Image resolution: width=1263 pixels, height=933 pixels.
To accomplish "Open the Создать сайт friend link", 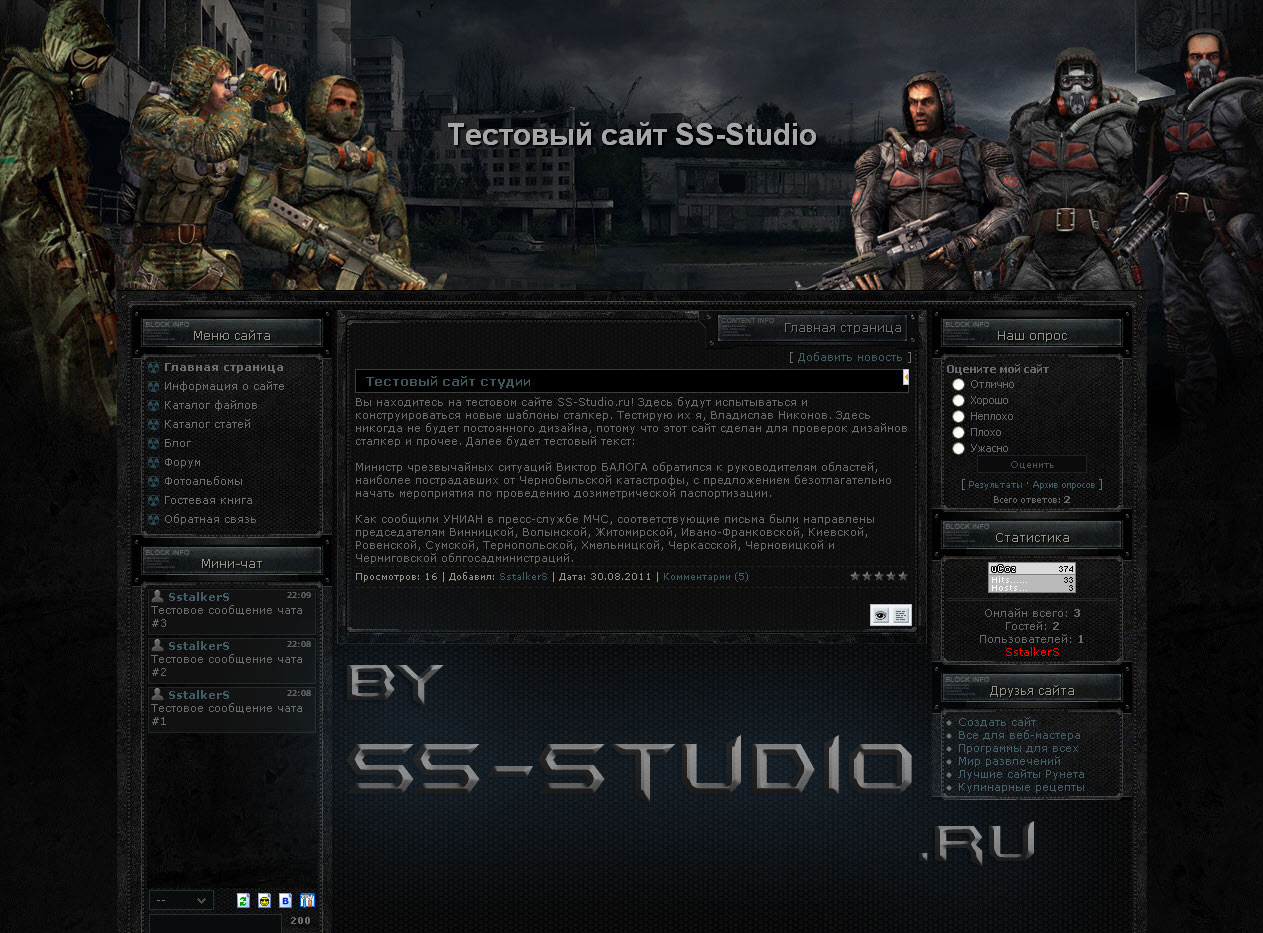I will pyautogui.click(x=997, y=722).
